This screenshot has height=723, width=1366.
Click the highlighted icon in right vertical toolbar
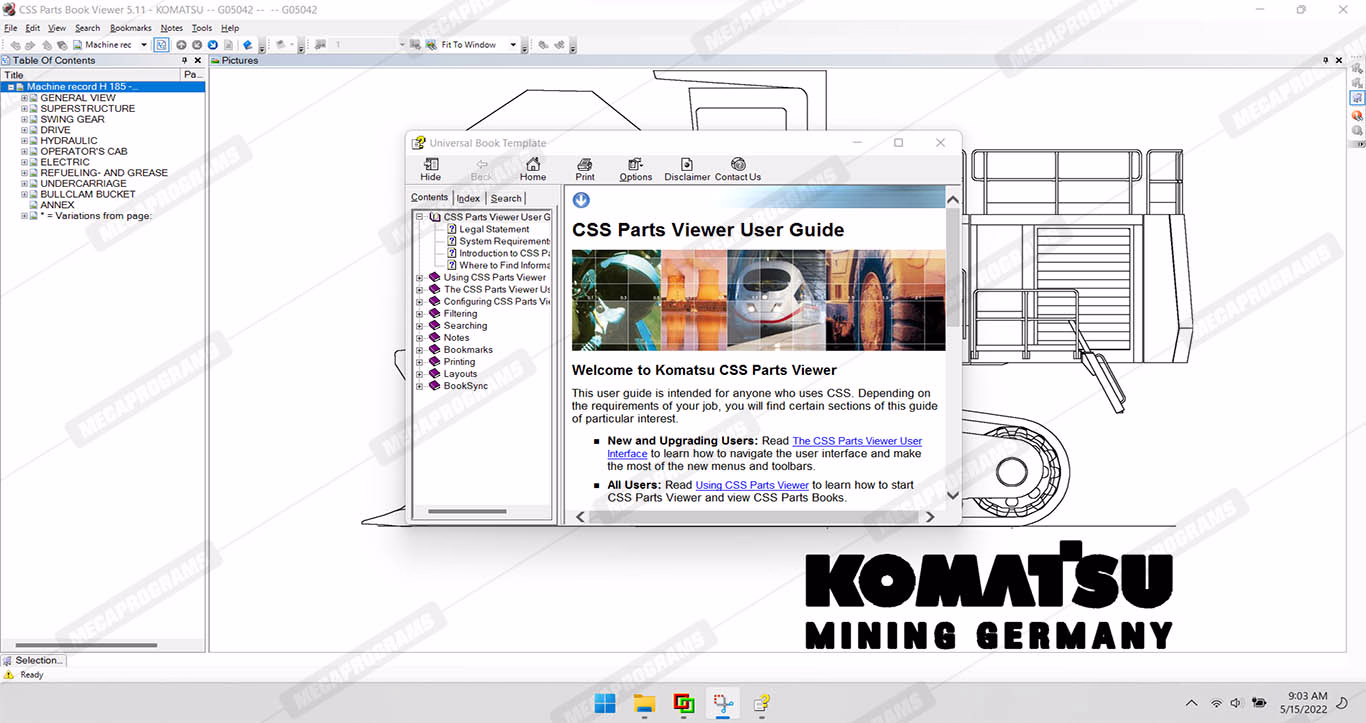click(x=1357, y=99)
